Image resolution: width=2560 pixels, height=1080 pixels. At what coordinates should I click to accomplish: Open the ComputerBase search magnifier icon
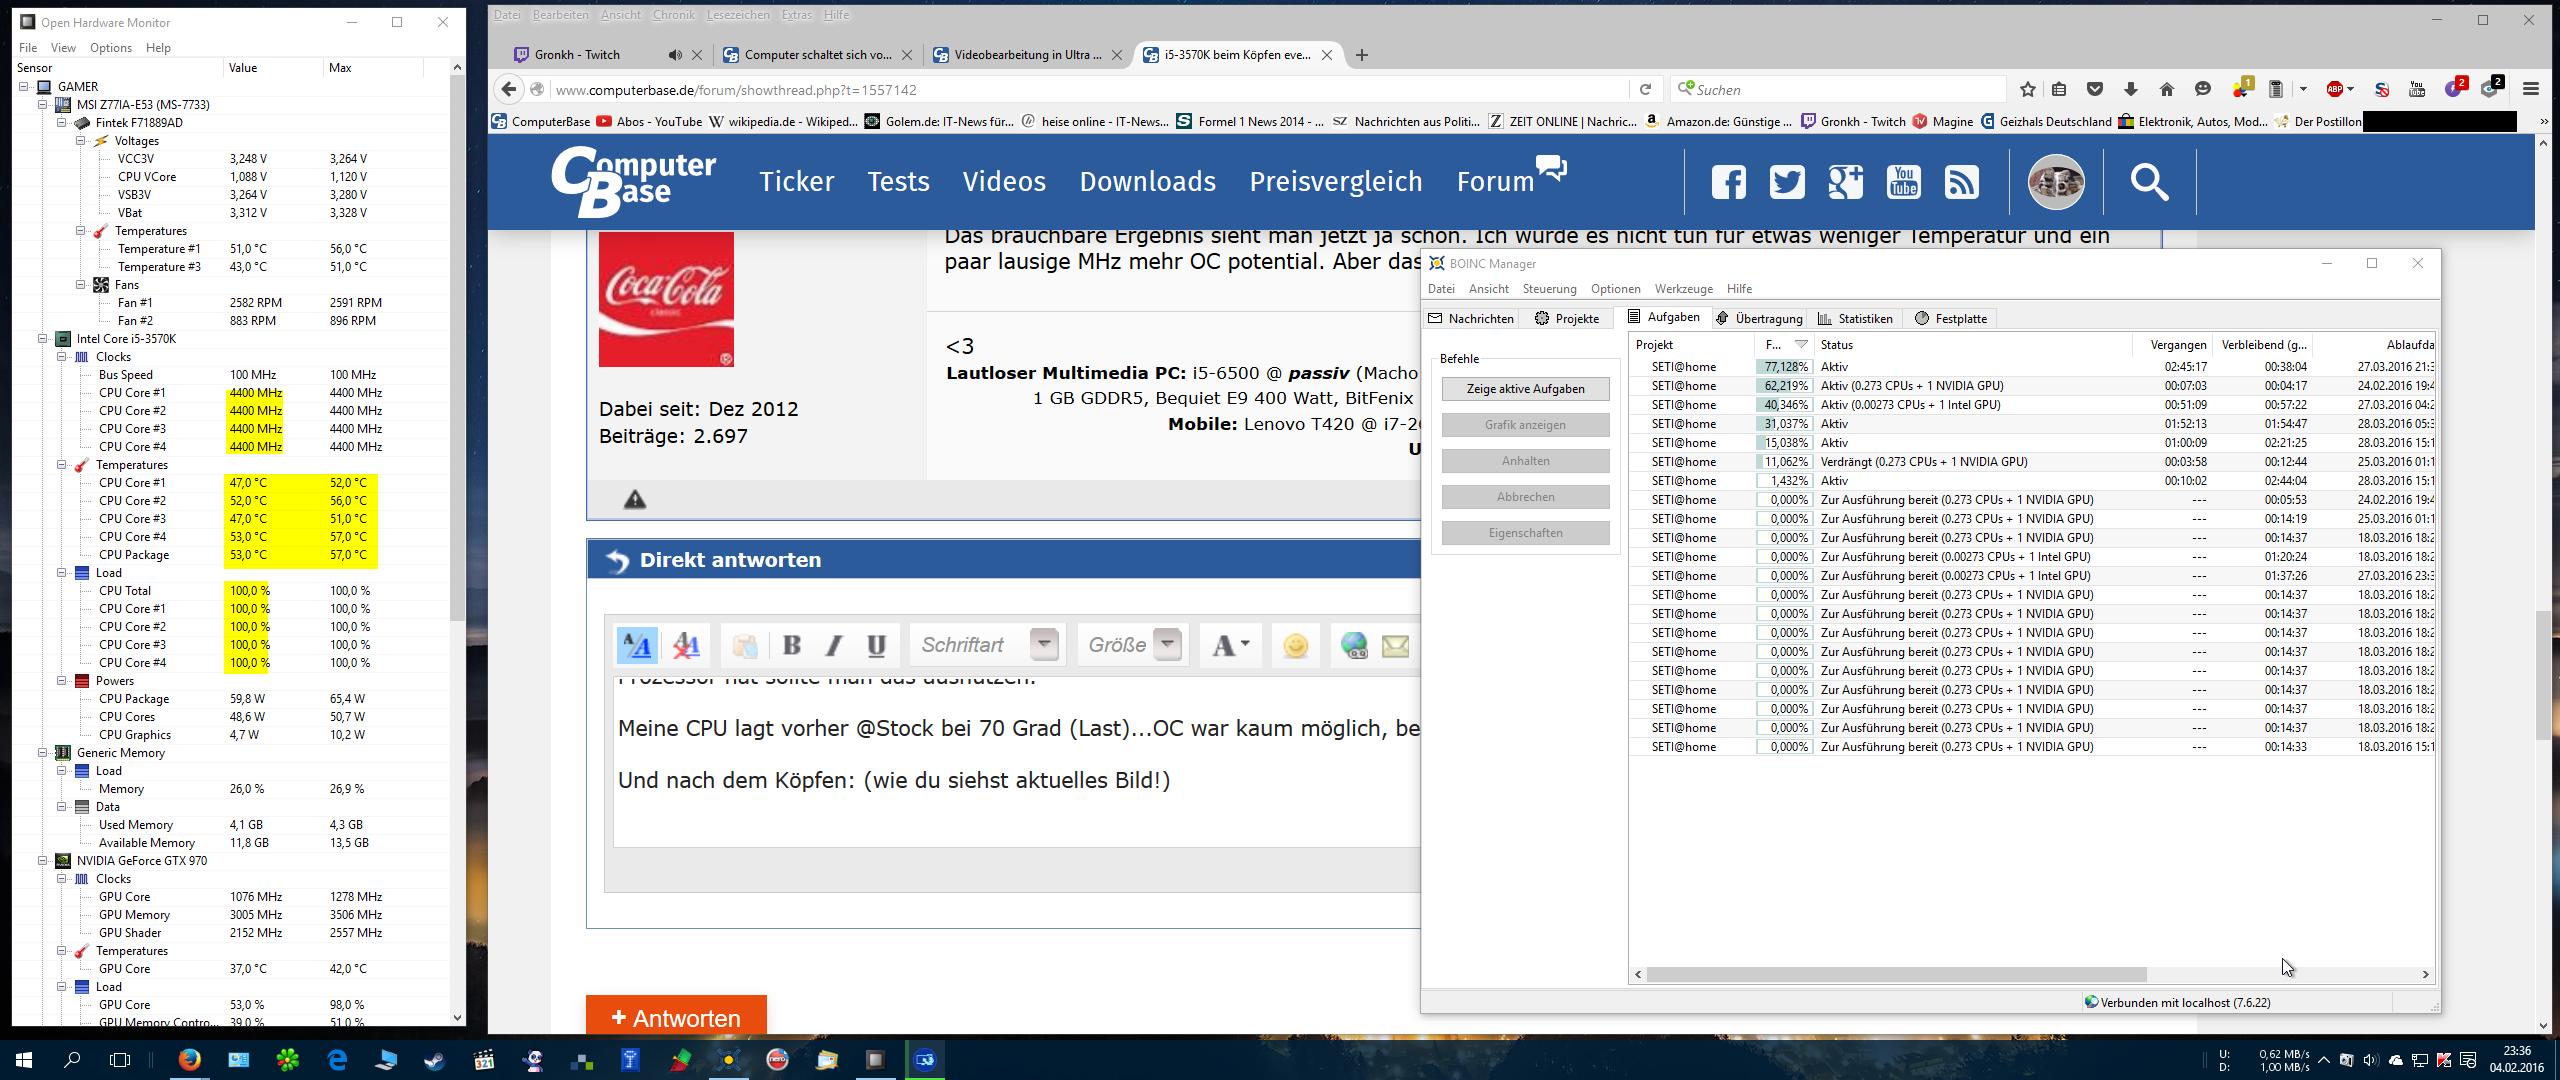(x=2149, y=182)
